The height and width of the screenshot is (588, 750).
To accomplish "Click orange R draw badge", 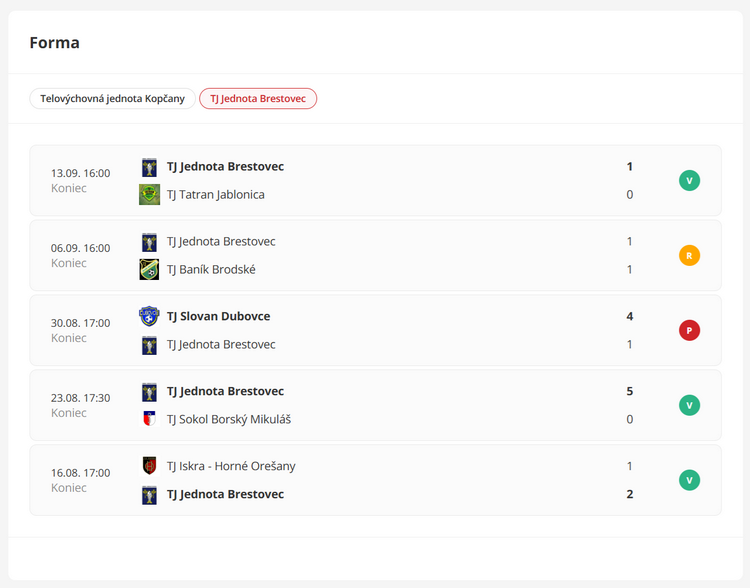I will (x=689, y=255).
